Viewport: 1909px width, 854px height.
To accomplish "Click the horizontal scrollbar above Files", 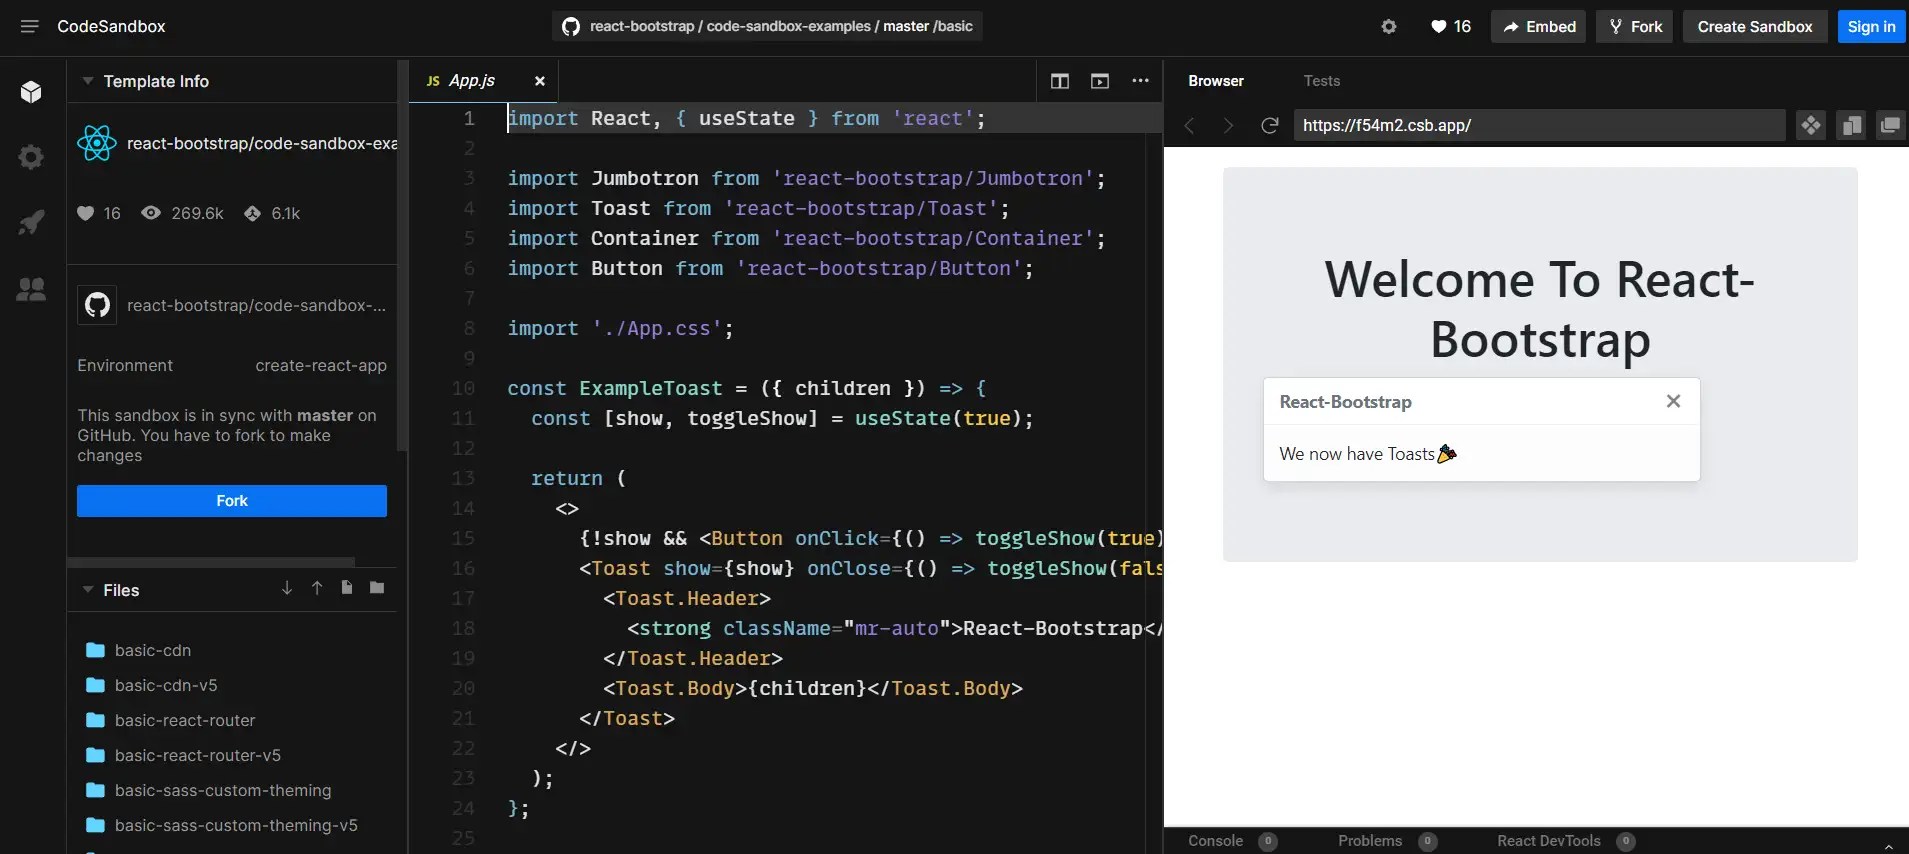I will click(x=211, y=562).
